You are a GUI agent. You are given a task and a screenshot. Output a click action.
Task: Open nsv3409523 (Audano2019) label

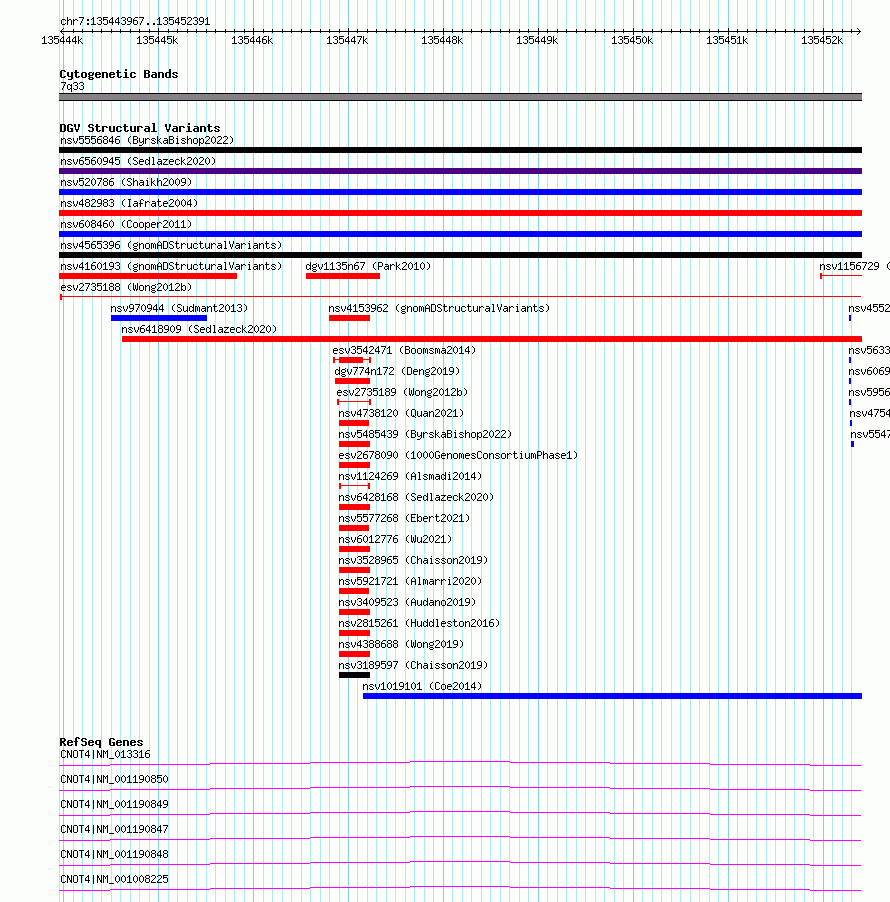click(x=407, y=602)
